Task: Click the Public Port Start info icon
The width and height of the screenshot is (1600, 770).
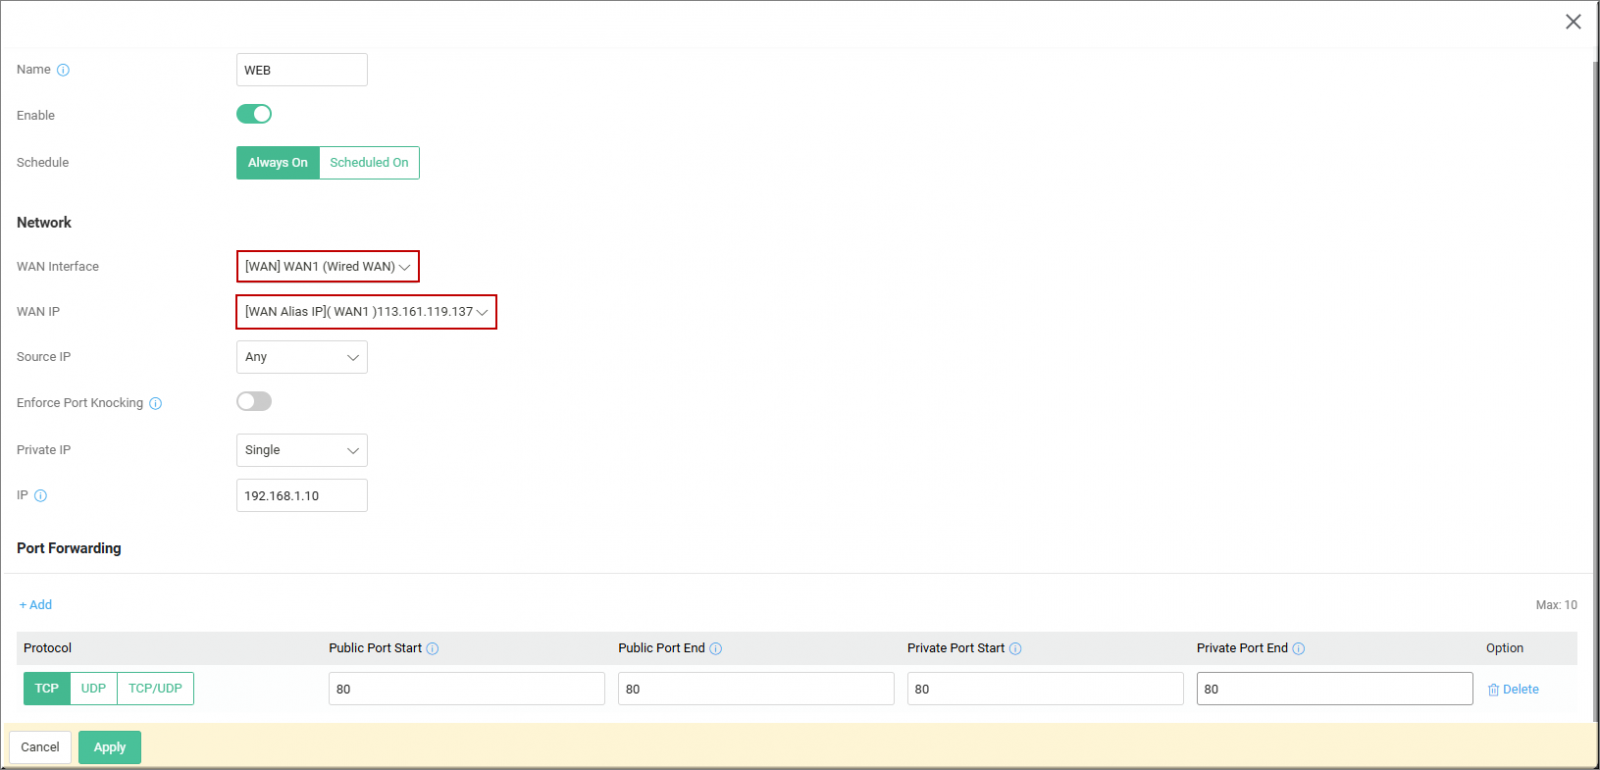Action: point(432,649)
